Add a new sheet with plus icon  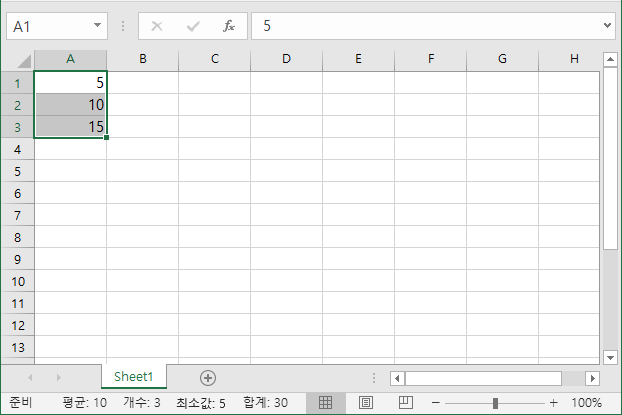coord(208,378)
